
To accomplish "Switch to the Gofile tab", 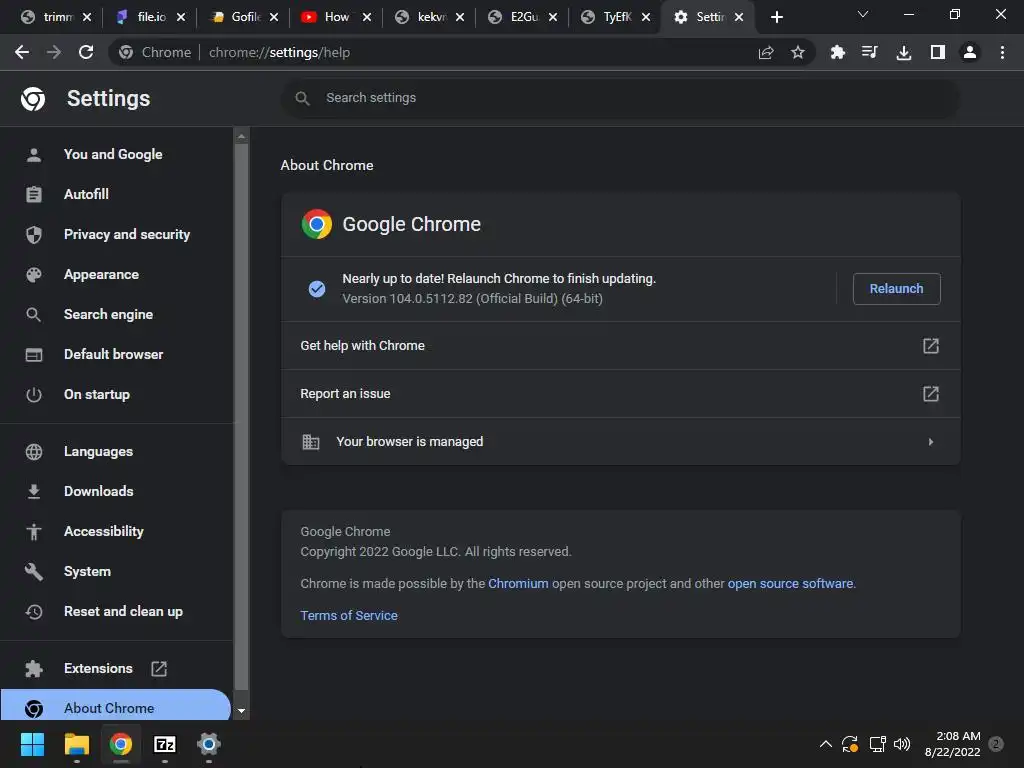I will 245,17.
